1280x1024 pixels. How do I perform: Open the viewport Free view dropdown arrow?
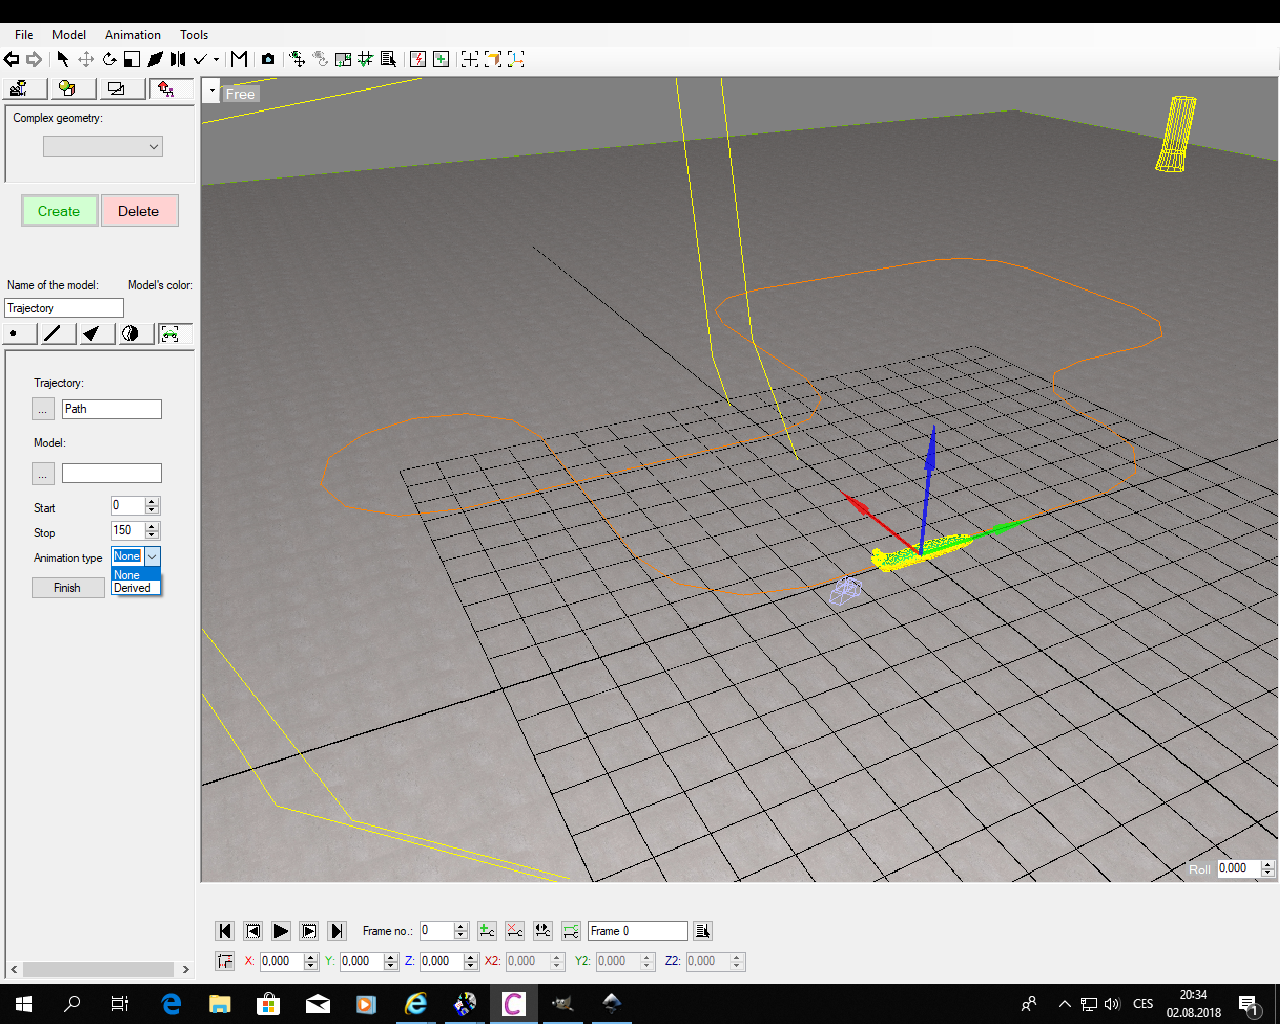click(x=212, y=91)
